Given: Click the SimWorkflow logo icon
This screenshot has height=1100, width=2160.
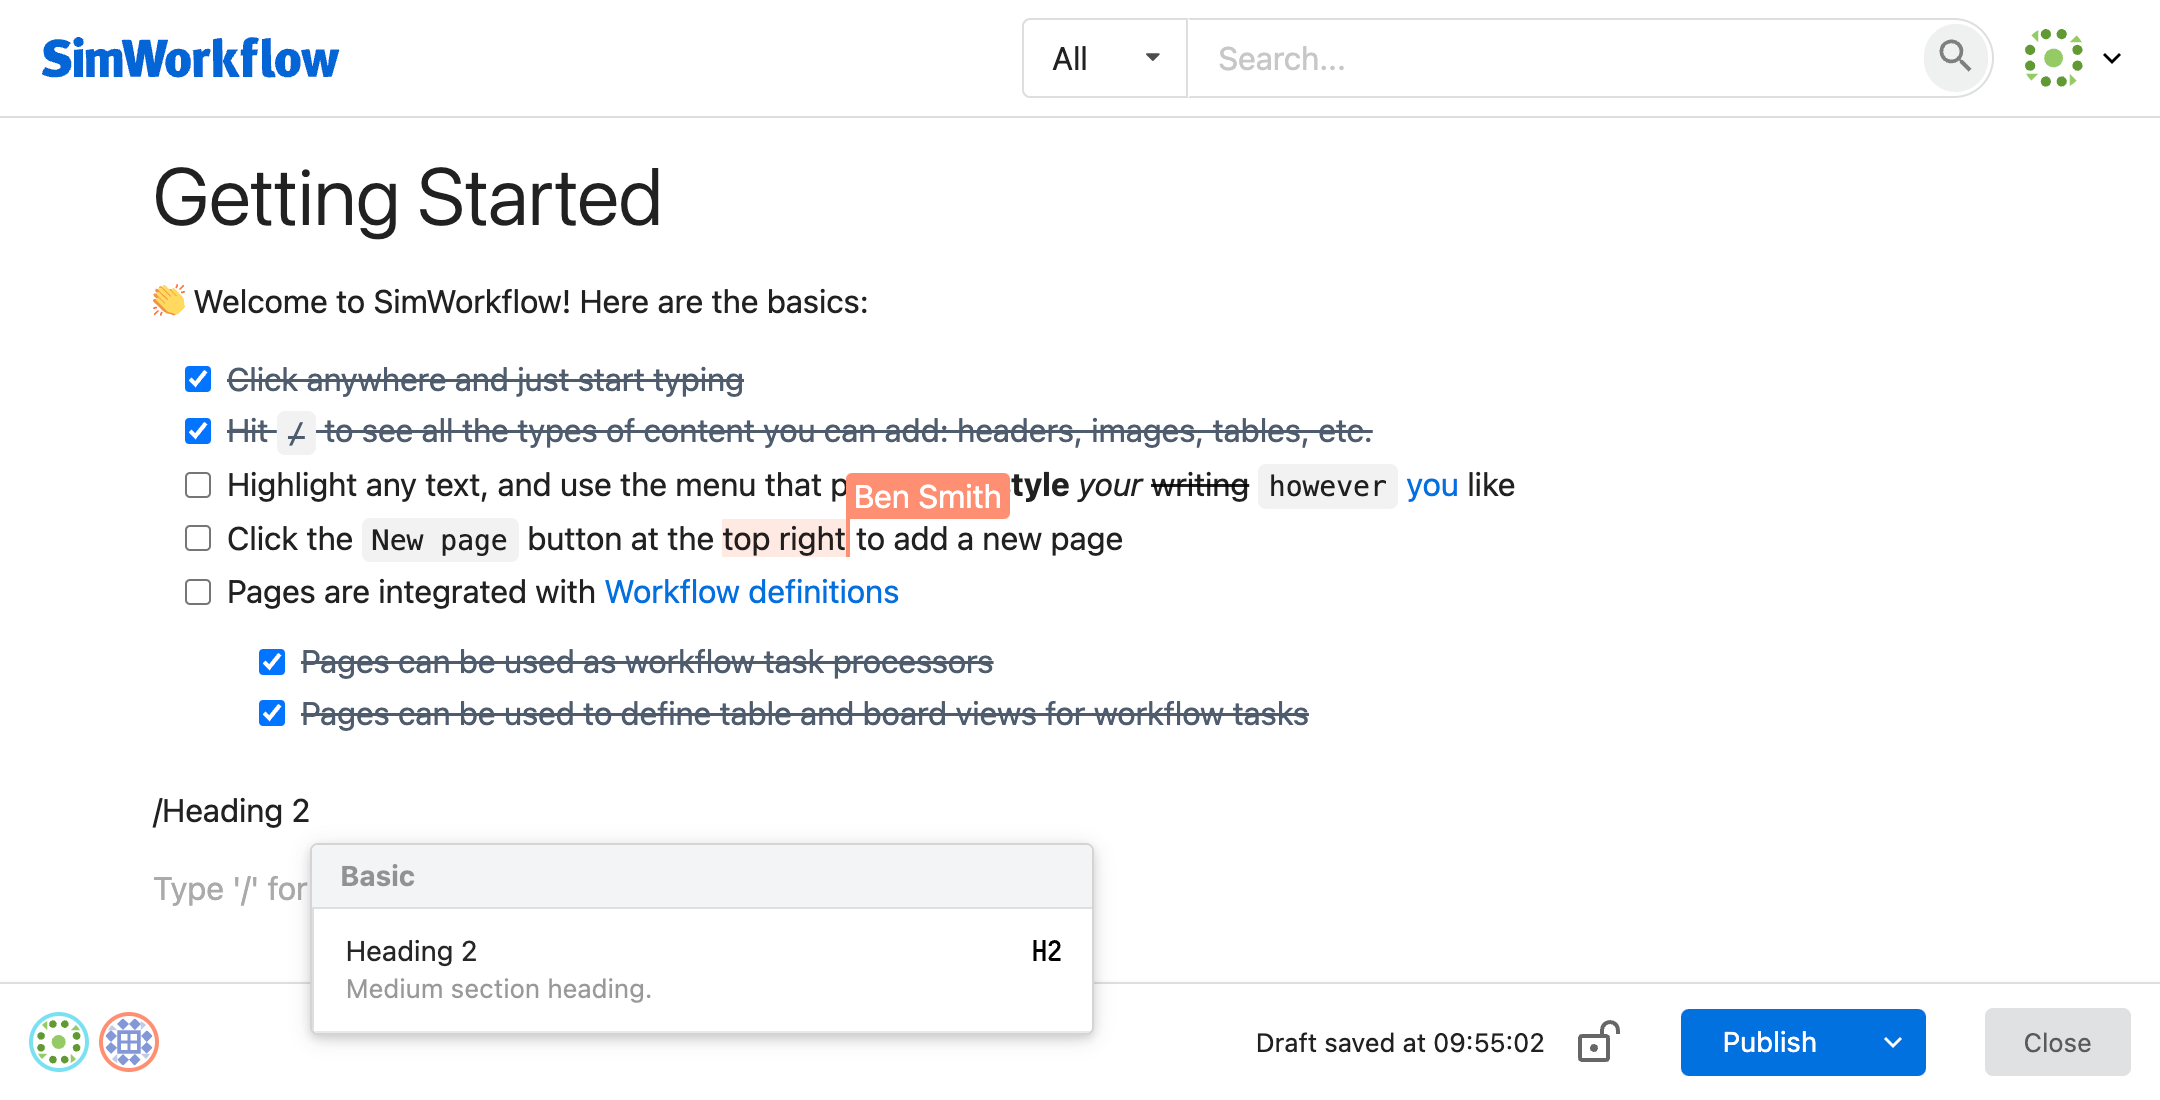Looking at the screenshot, I should 194,56.
